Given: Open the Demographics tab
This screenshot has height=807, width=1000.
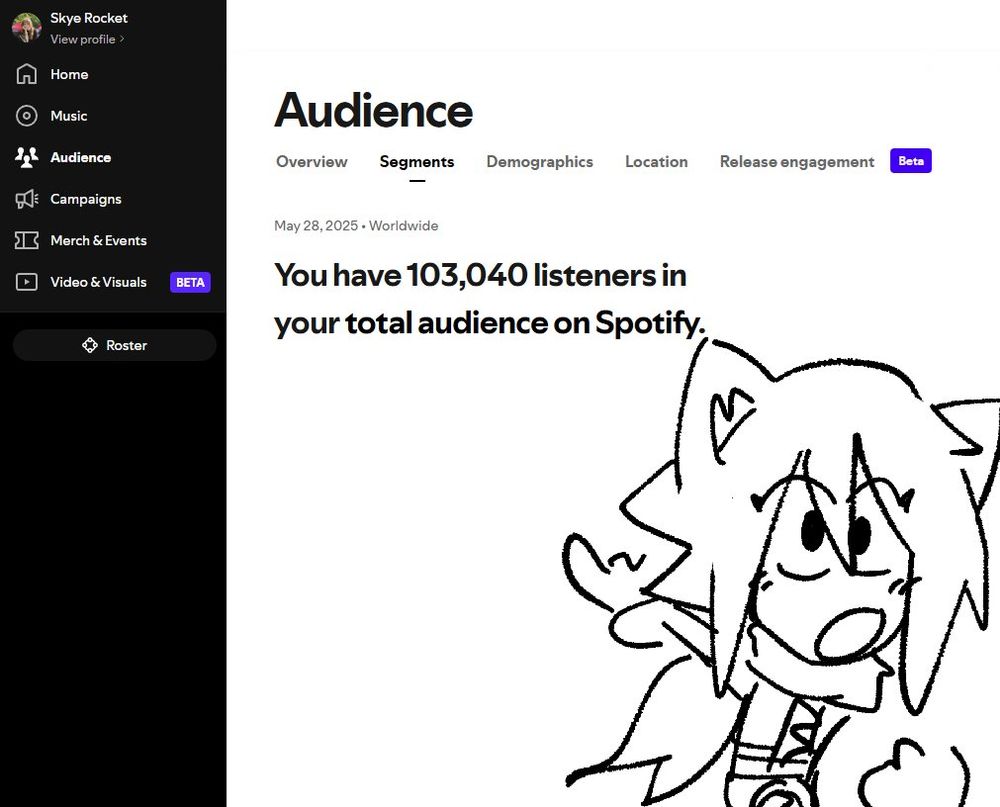Looking at the screenshot, I should 540,161.
